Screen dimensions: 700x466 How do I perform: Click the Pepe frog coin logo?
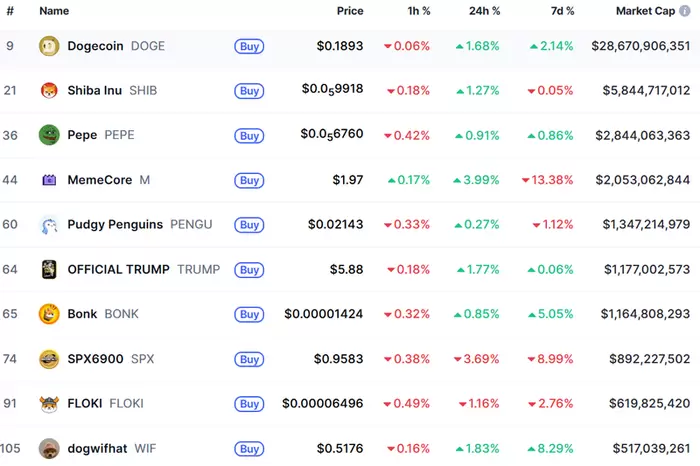pos(48,135)
